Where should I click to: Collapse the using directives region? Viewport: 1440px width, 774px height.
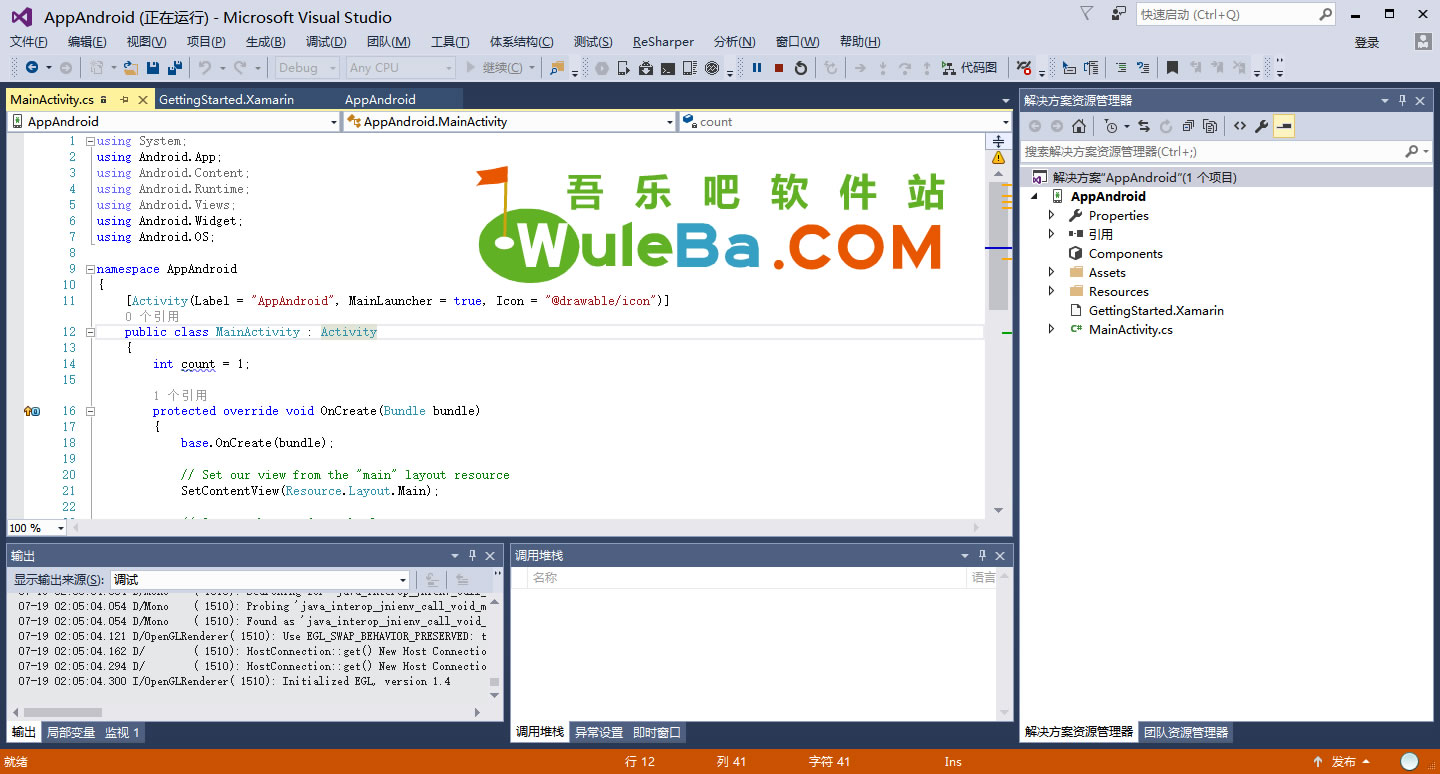(x=89, y=141)
